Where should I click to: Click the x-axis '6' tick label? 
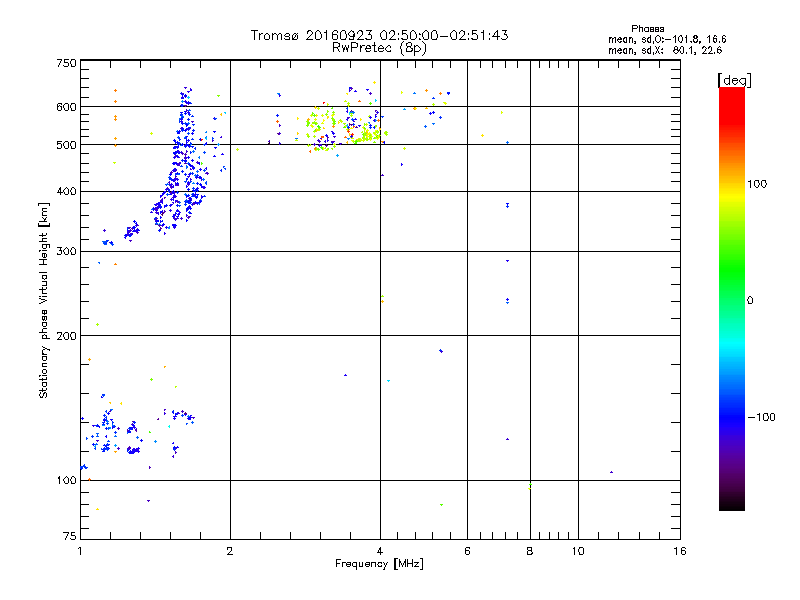(467, 551)
